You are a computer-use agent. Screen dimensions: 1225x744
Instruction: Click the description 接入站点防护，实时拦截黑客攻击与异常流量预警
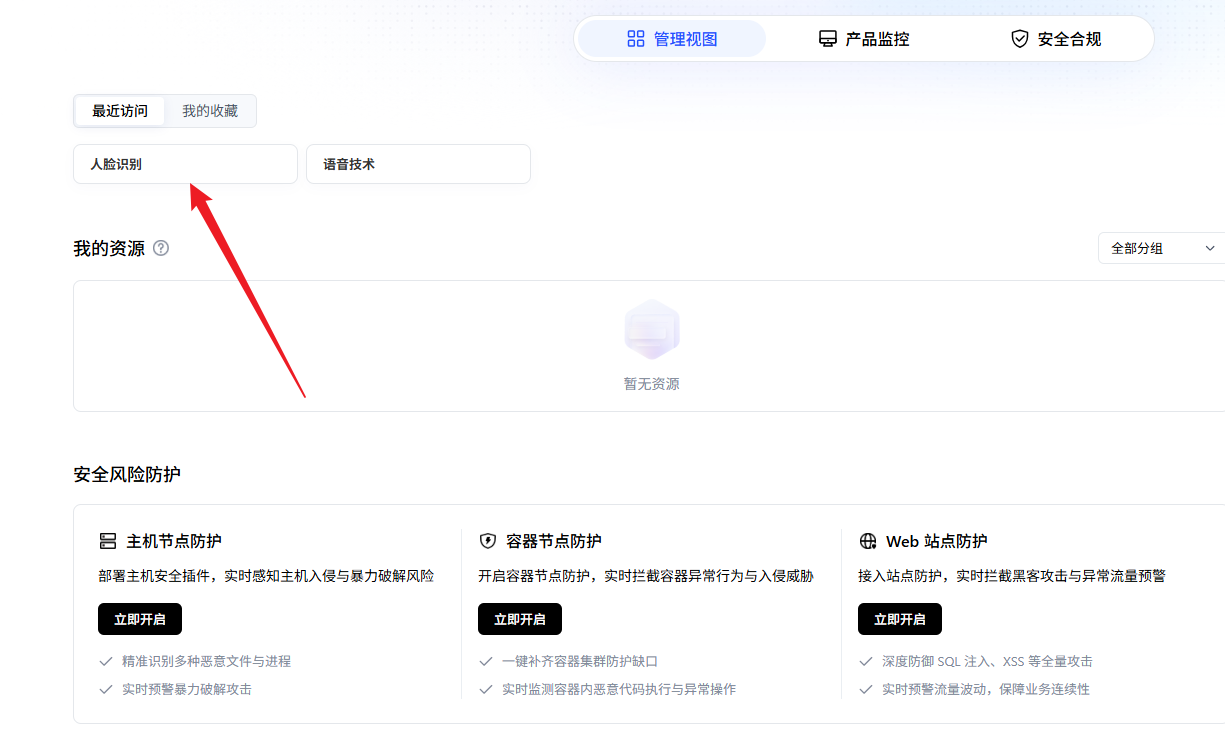(x=1012, y=576)
